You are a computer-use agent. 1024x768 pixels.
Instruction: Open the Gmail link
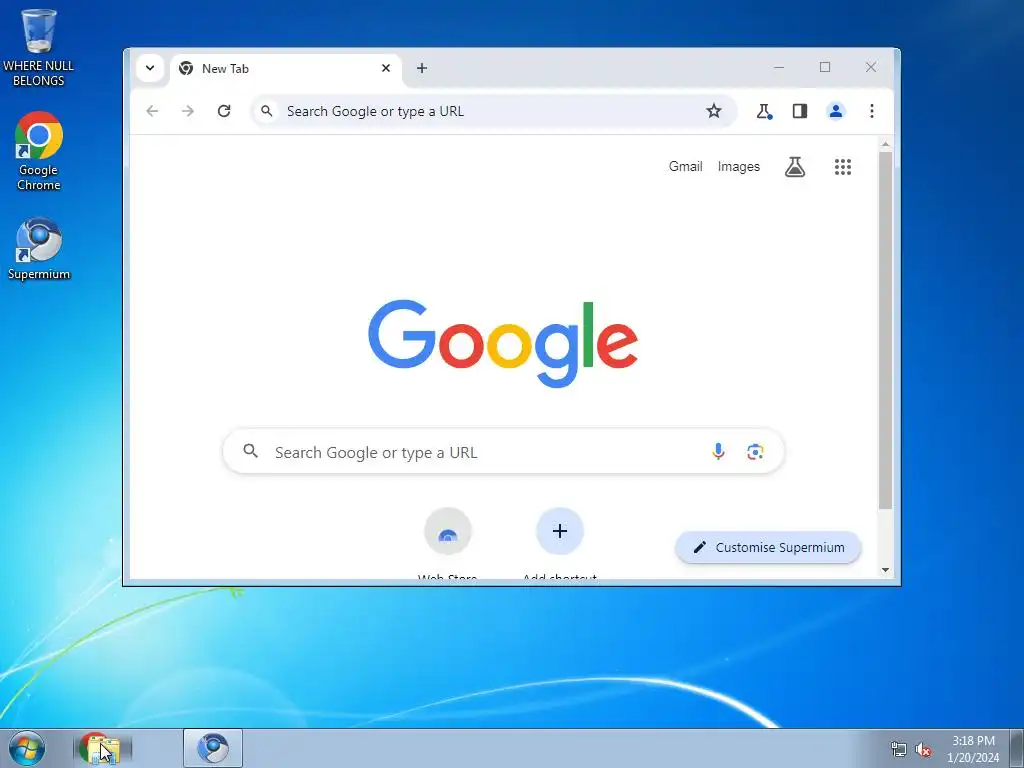685,167
